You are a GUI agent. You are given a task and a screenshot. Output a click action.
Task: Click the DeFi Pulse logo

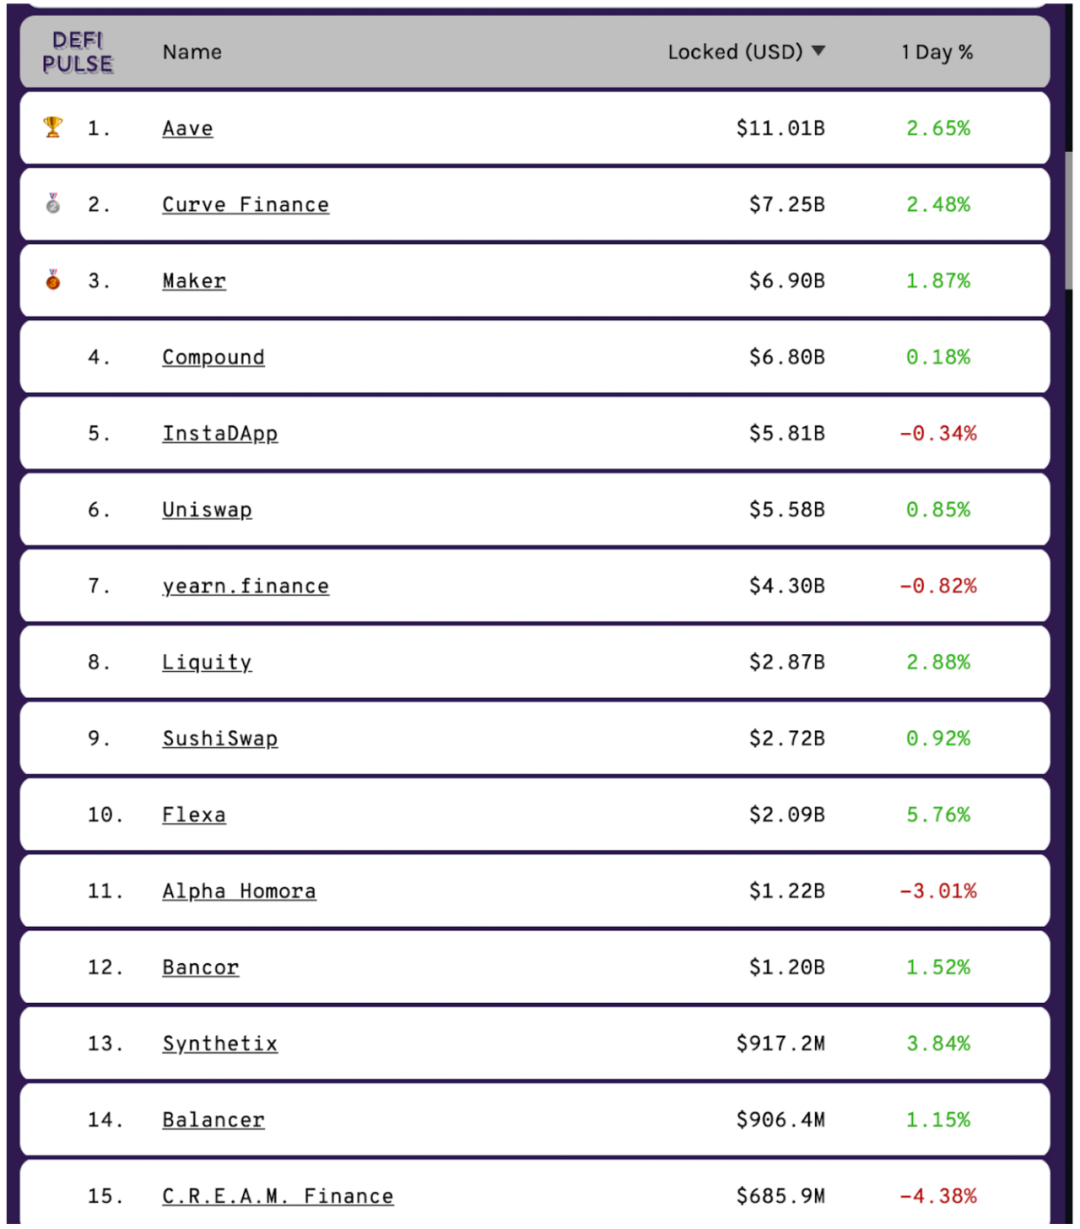pos(78,52)
